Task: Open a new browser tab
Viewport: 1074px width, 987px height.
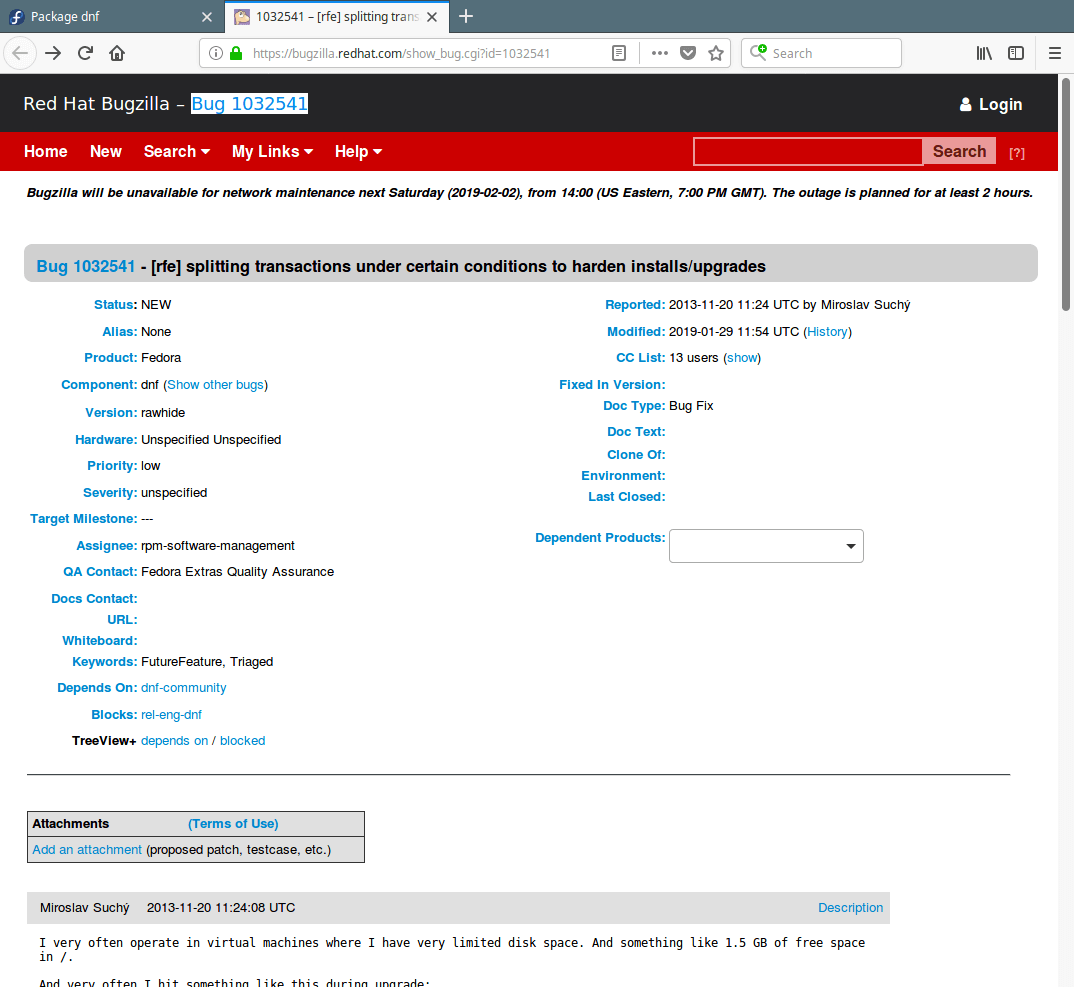Action: (x=466, y=16)
